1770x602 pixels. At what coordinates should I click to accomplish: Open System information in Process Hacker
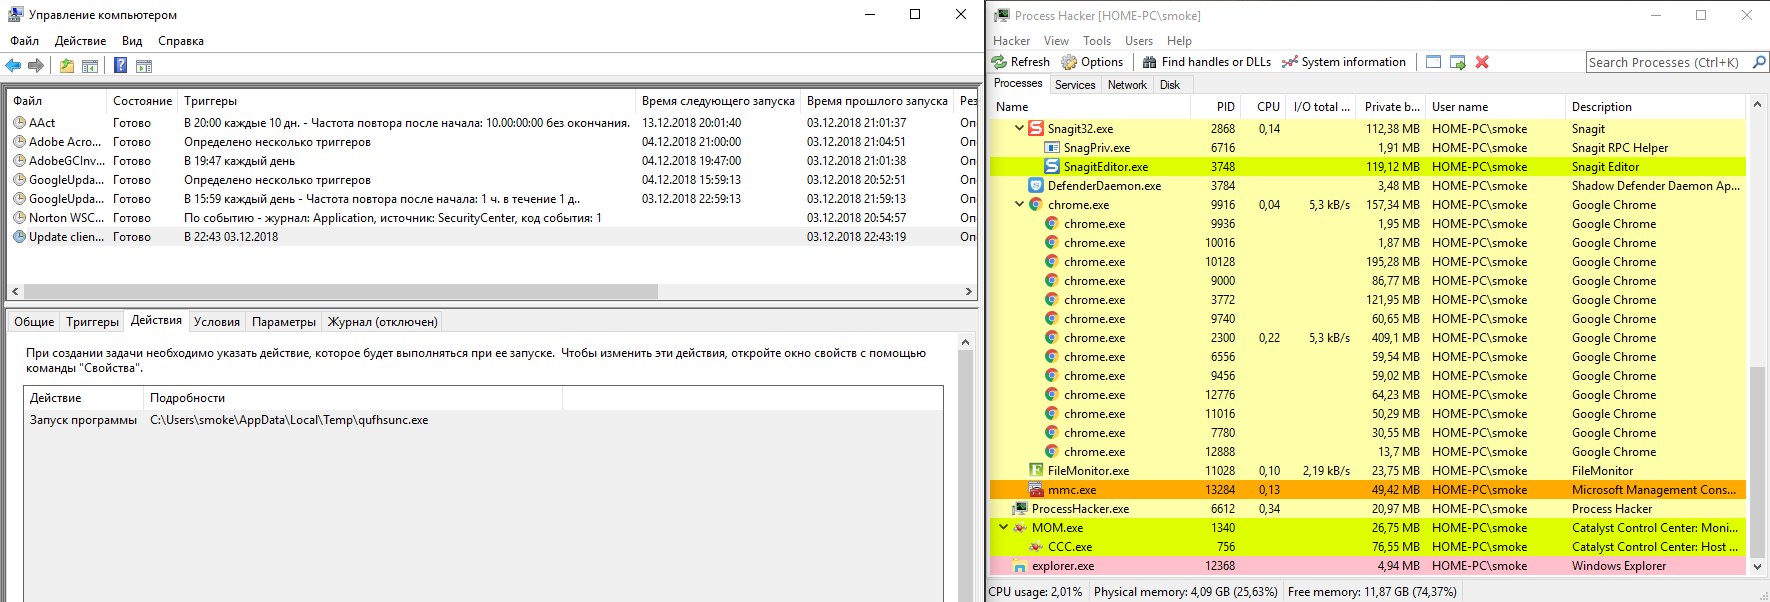(x=1344, y=62)
